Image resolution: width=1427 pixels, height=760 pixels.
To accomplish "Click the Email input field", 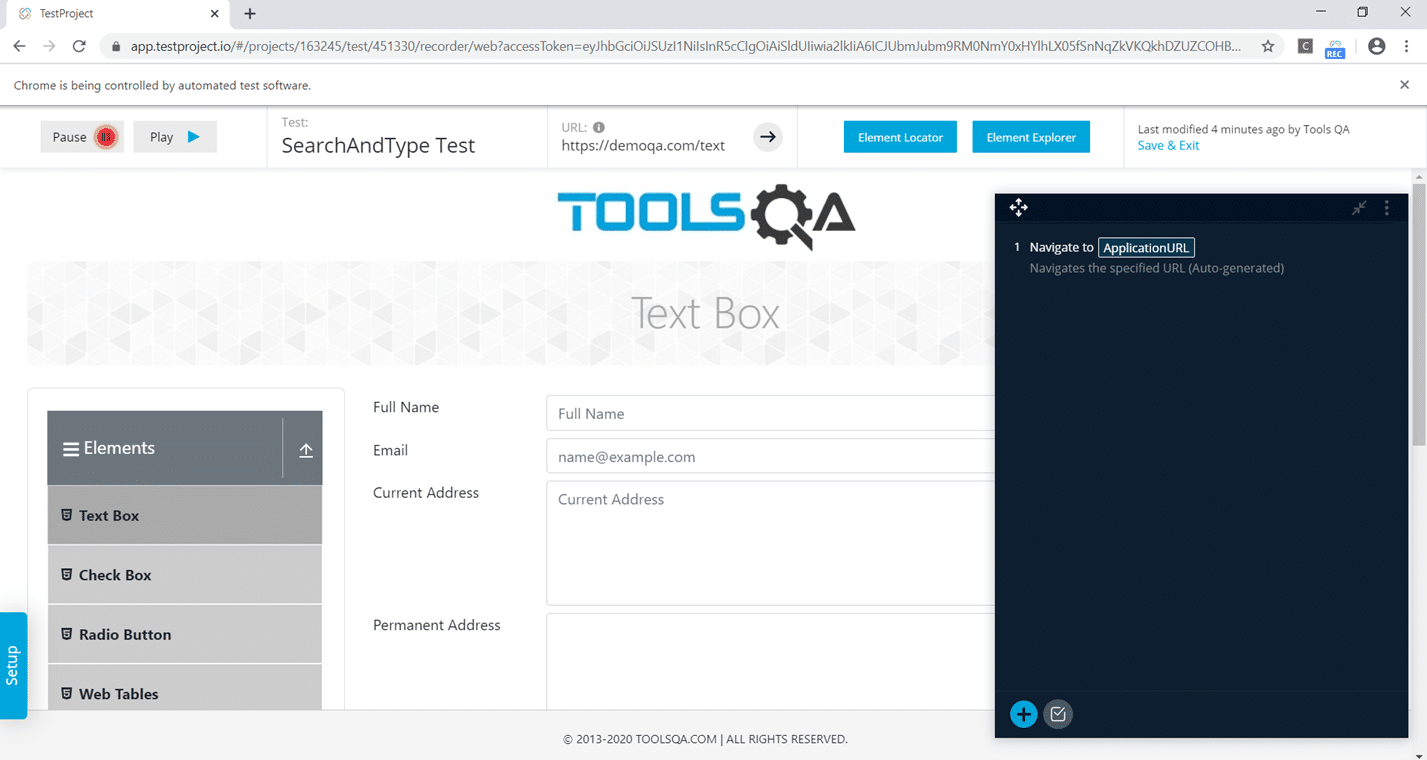I will point(771,456).
